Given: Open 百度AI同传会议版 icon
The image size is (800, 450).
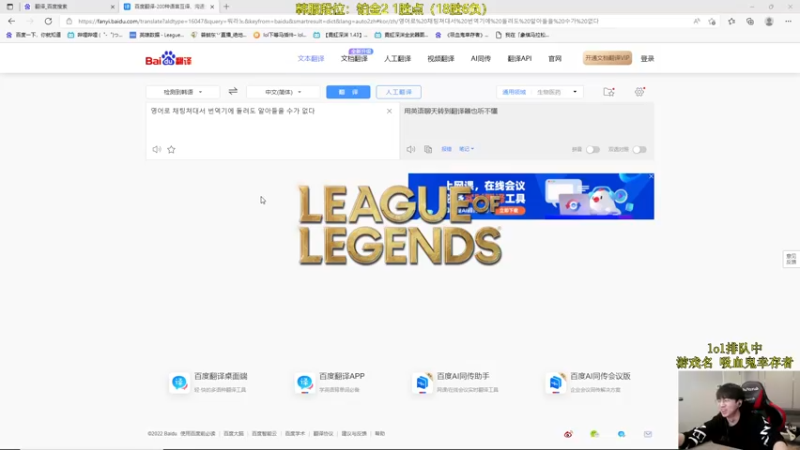Looking at the screenshot, I should [x=556, y=383].
